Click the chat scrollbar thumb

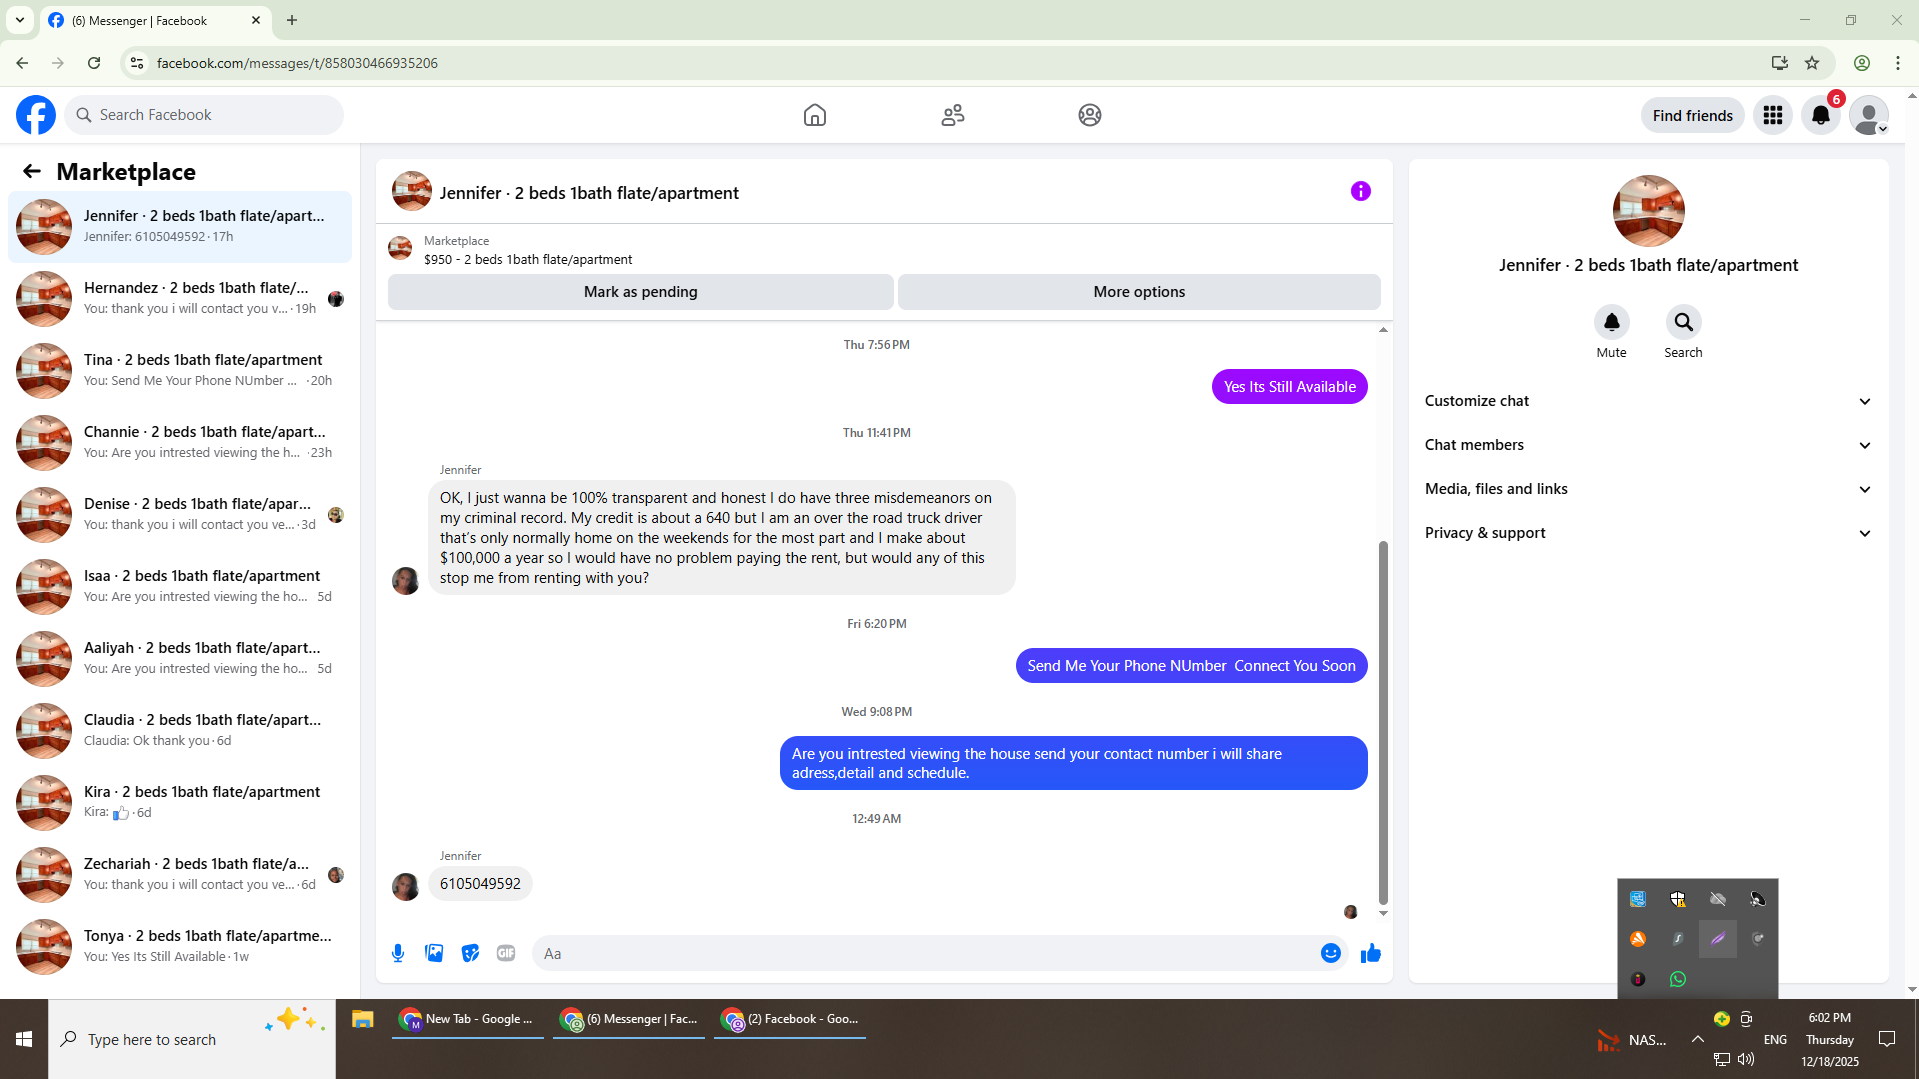(x=1383, y=722)
